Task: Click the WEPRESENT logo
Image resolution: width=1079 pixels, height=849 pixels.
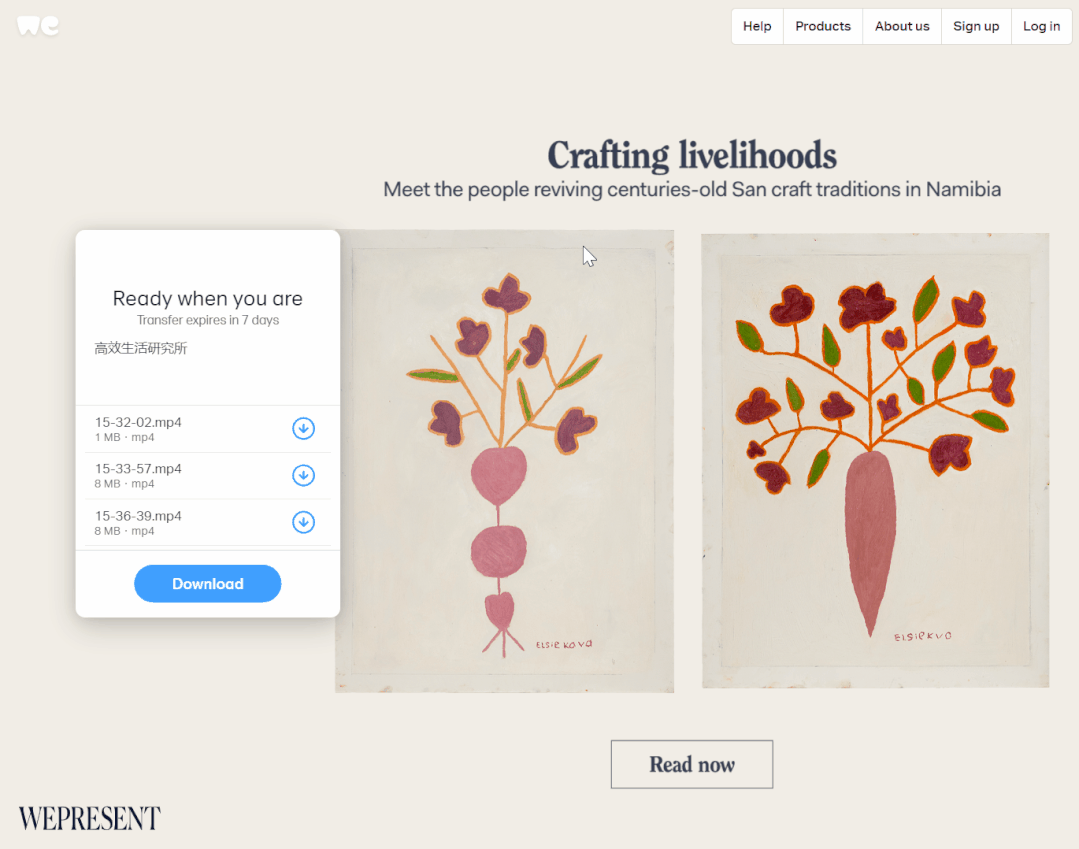Action: [x=89, y=818]
